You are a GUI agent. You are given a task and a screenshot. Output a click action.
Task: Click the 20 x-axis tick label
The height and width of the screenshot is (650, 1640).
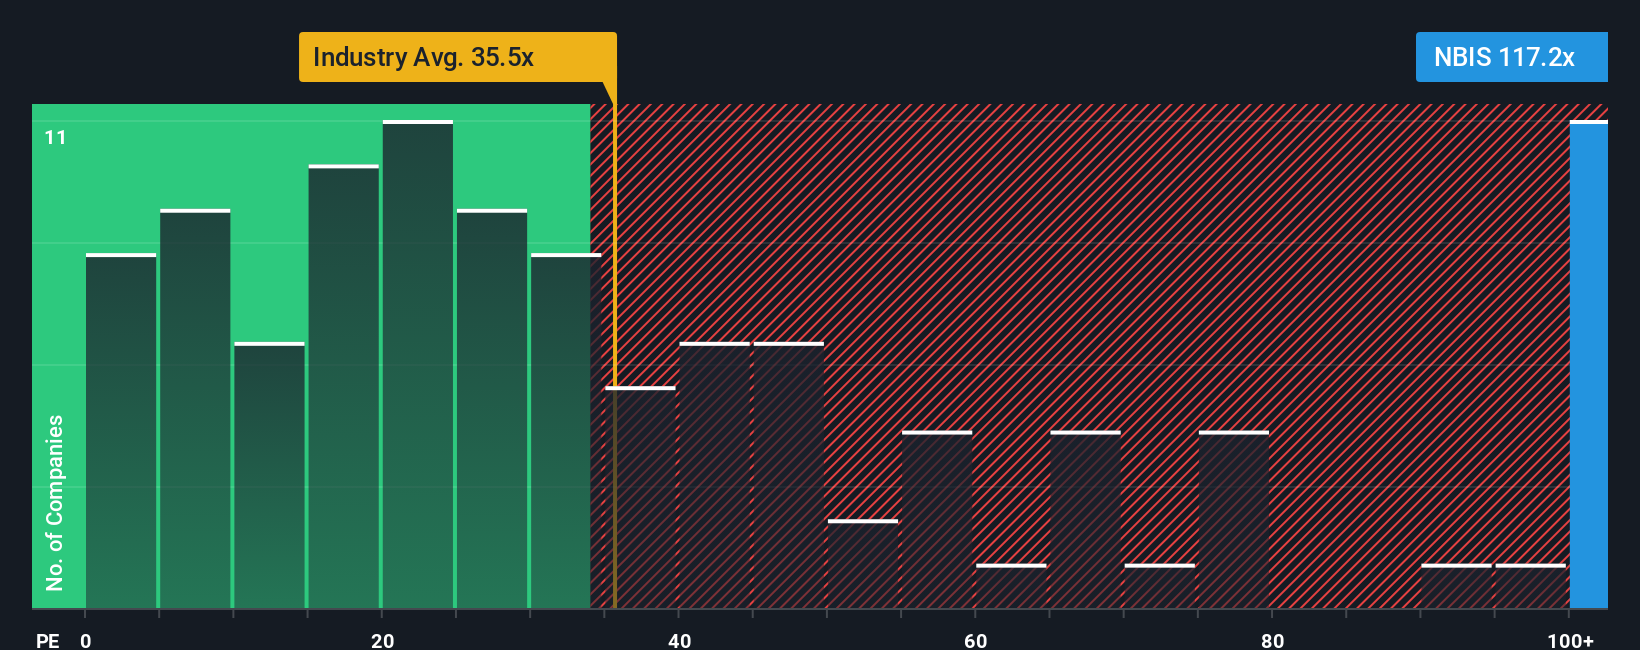pyautogui.click(x=382, y=640)
